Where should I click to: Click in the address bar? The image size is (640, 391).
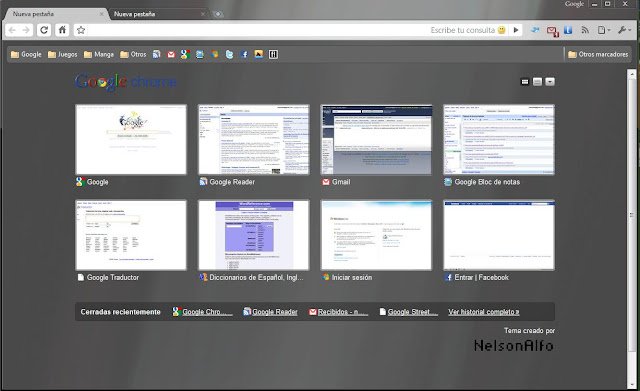[x=257, y=30]
